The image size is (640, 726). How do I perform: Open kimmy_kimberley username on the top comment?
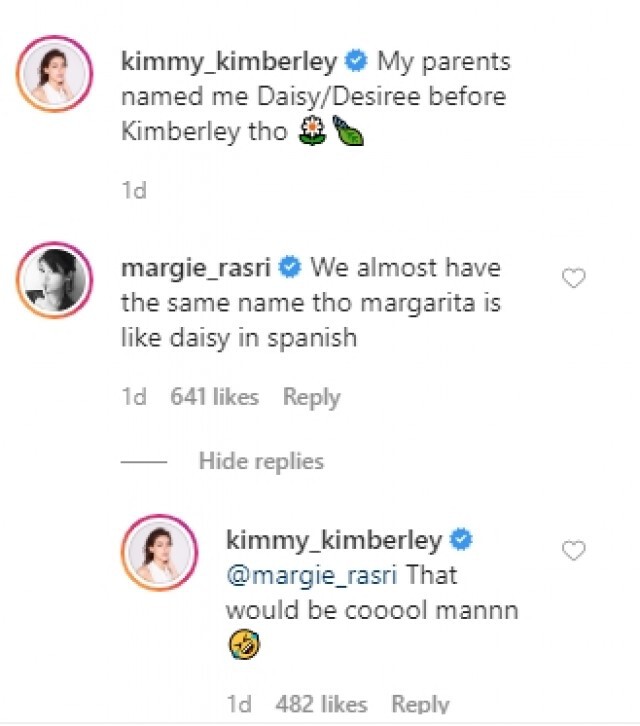[229, 62]
